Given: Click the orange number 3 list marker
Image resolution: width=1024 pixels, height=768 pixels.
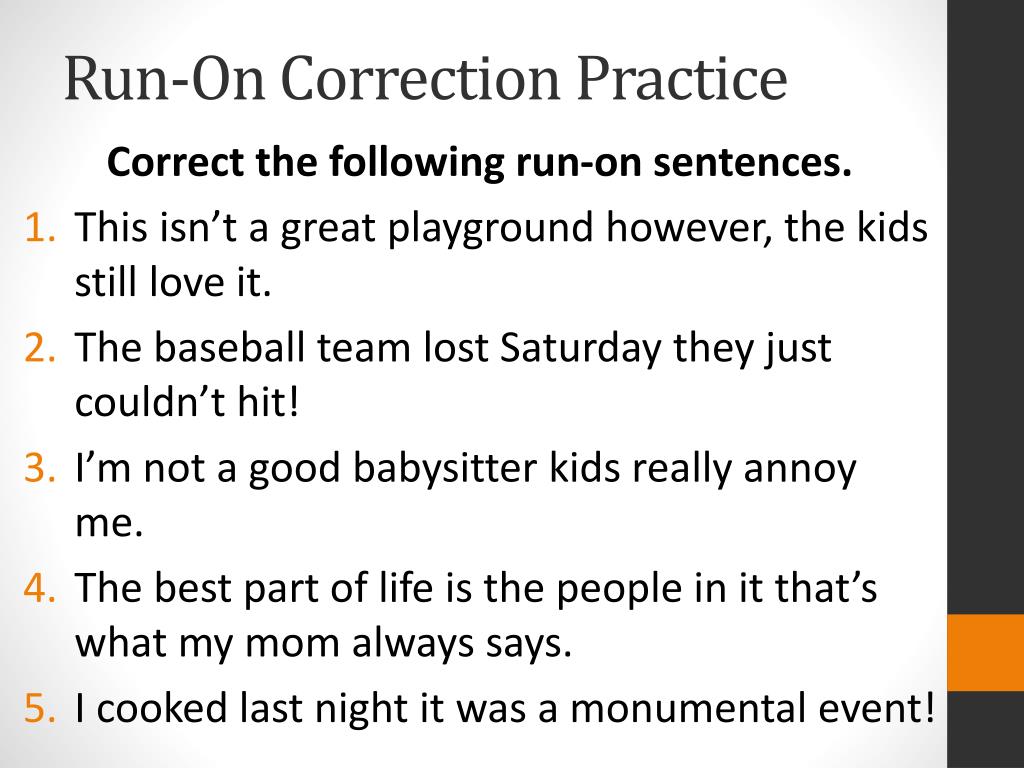Looking at the screenshot, I should click(x=40, y=468).
